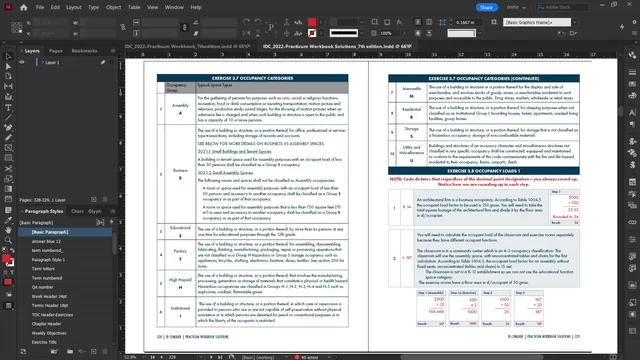Click the Home icon in top bar
This screenshot has height=360, width=640.
(x=24, y=7)
